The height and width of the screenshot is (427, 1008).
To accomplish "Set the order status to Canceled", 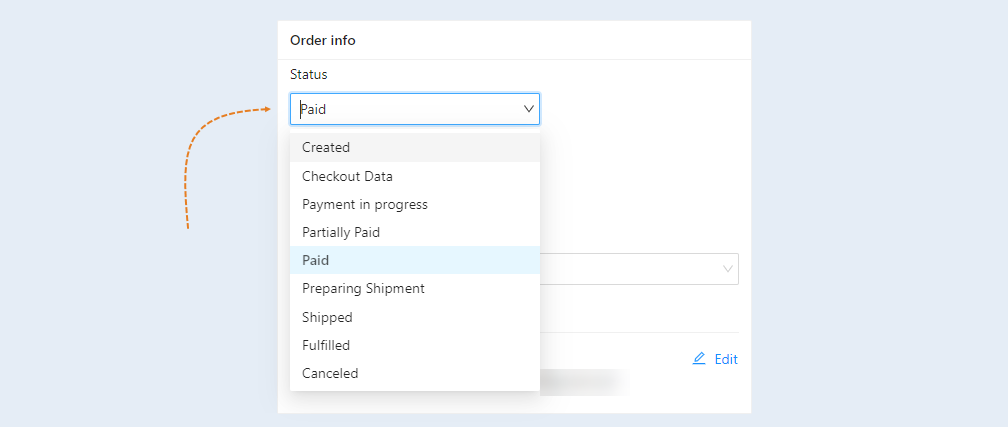I will [415, 373].
